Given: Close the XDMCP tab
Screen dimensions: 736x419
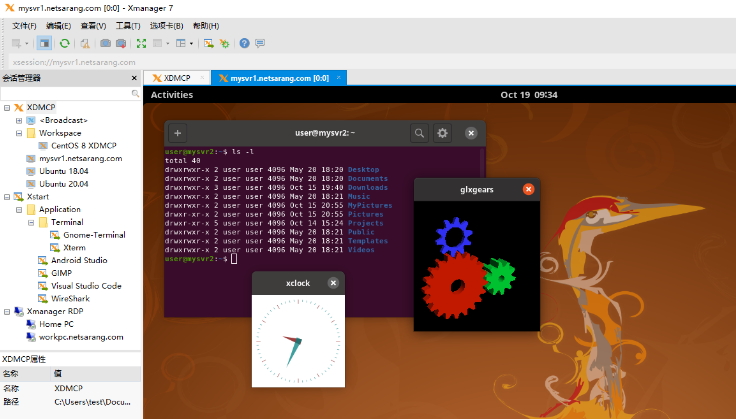Looking at the screenshot, I should coord(202,78).
